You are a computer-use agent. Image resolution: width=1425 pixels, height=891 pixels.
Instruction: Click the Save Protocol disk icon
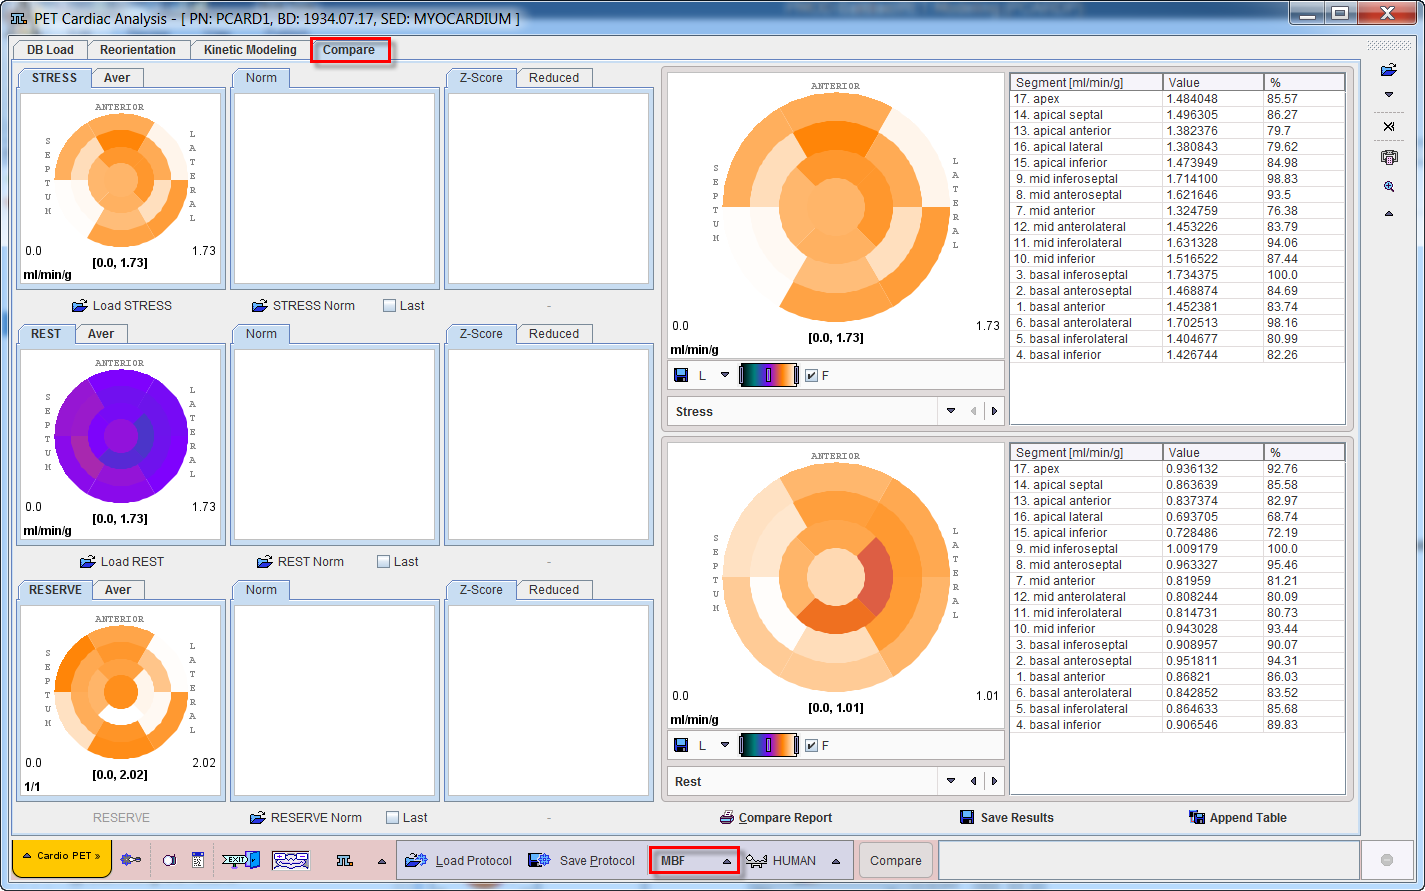click(x=539, y=860)
